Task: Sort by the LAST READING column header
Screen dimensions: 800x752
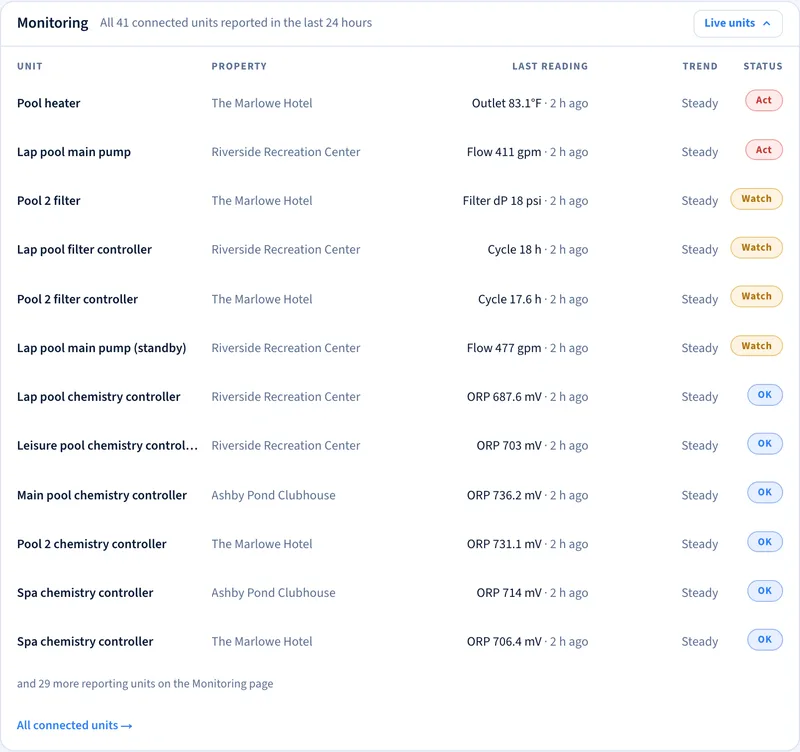Action: click(x=550, y=66)
